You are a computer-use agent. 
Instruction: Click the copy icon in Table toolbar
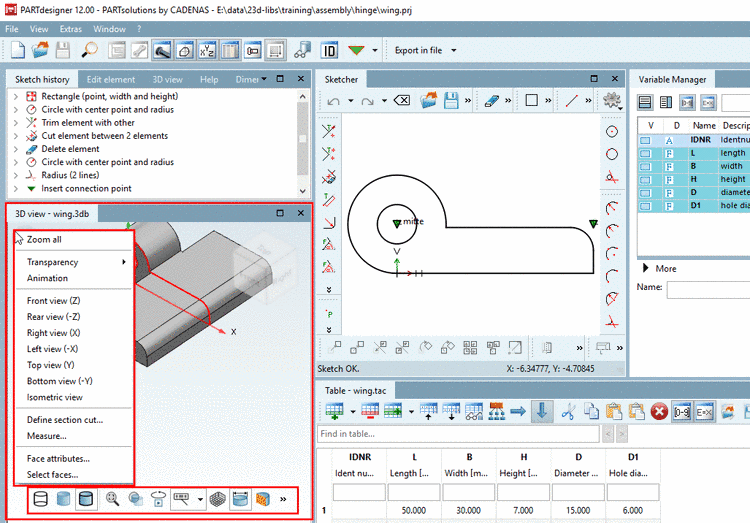click(591, 412)
